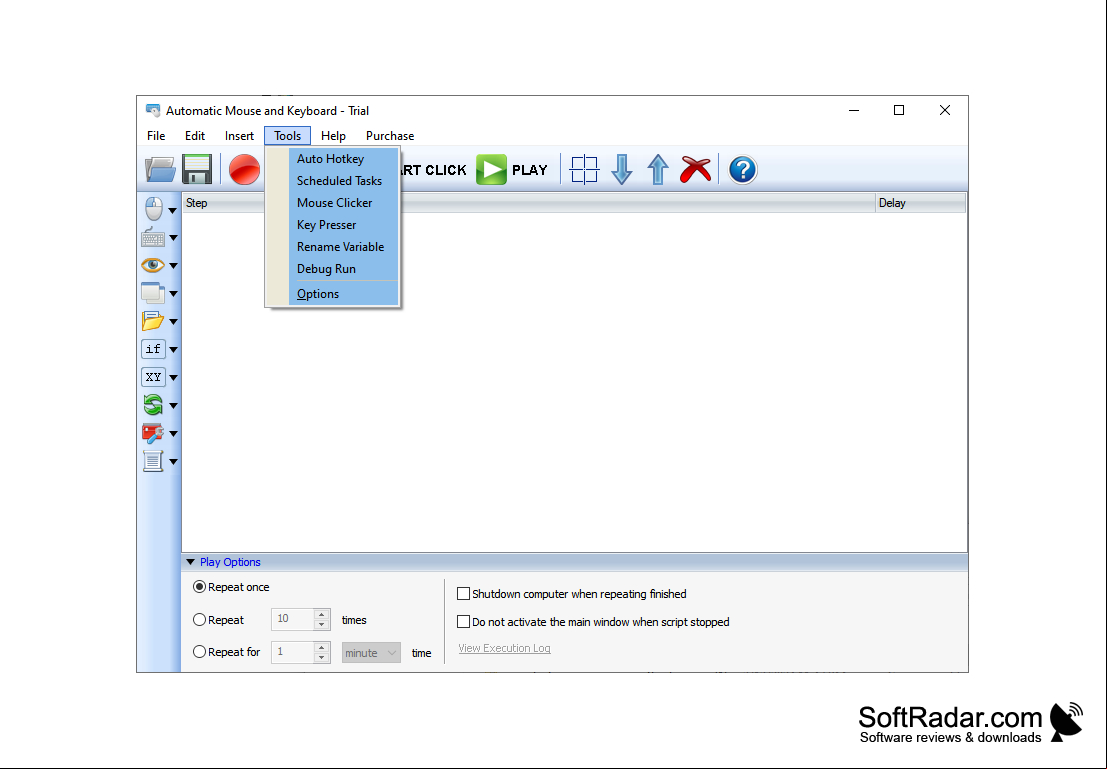
Task: Open the View Execution Log link
Action: click(504, 648)
